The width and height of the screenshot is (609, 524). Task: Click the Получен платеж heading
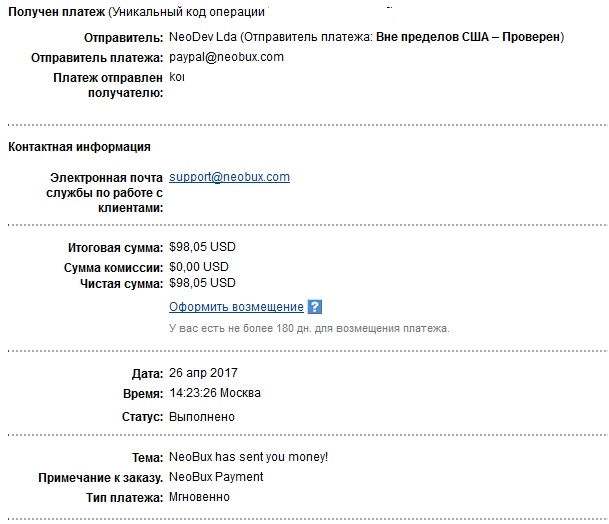pyautogui.click(x=56, y=12)
